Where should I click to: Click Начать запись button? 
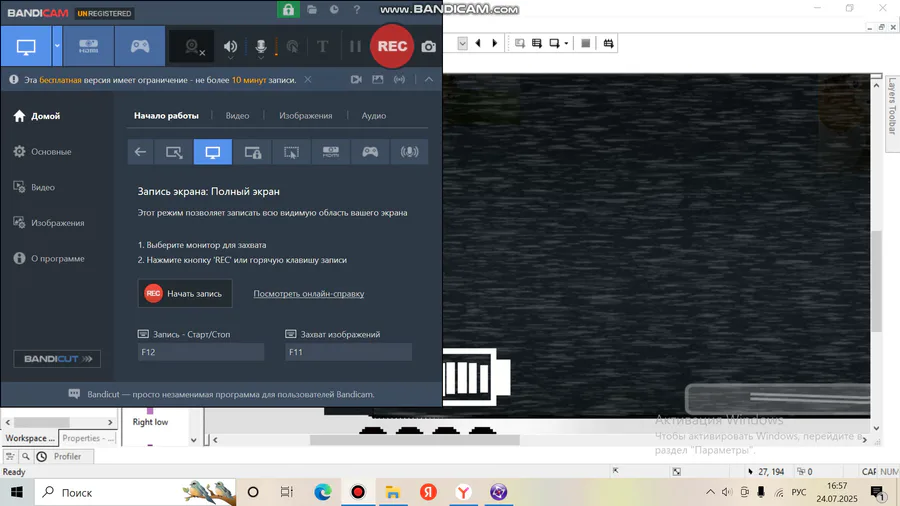(x=185, y=293)
